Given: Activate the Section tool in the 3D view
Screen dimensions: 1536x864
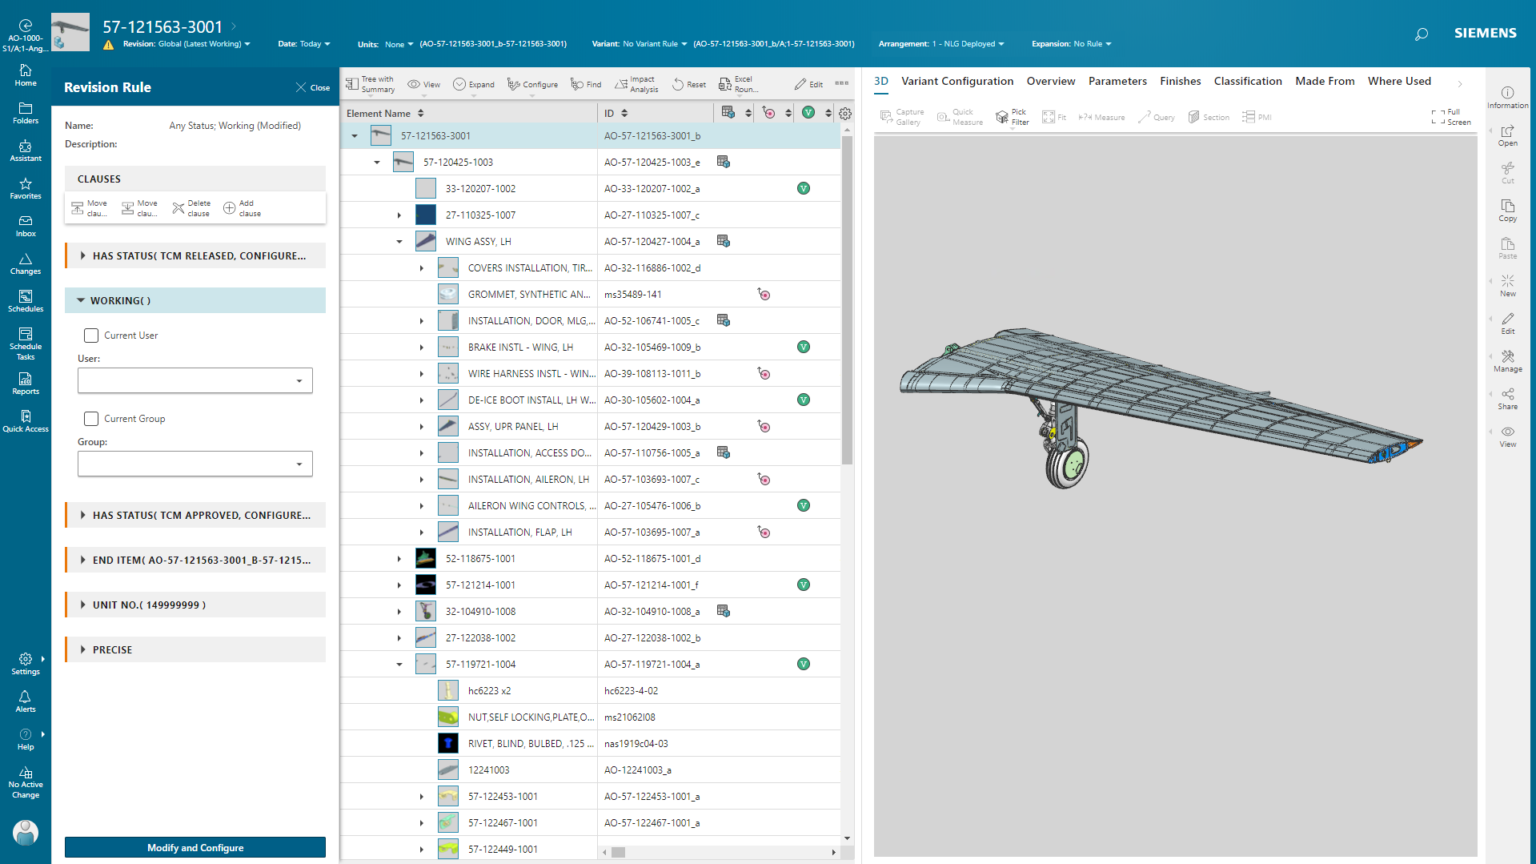Looking at the screenshot, I should (x=1209, y=116).
